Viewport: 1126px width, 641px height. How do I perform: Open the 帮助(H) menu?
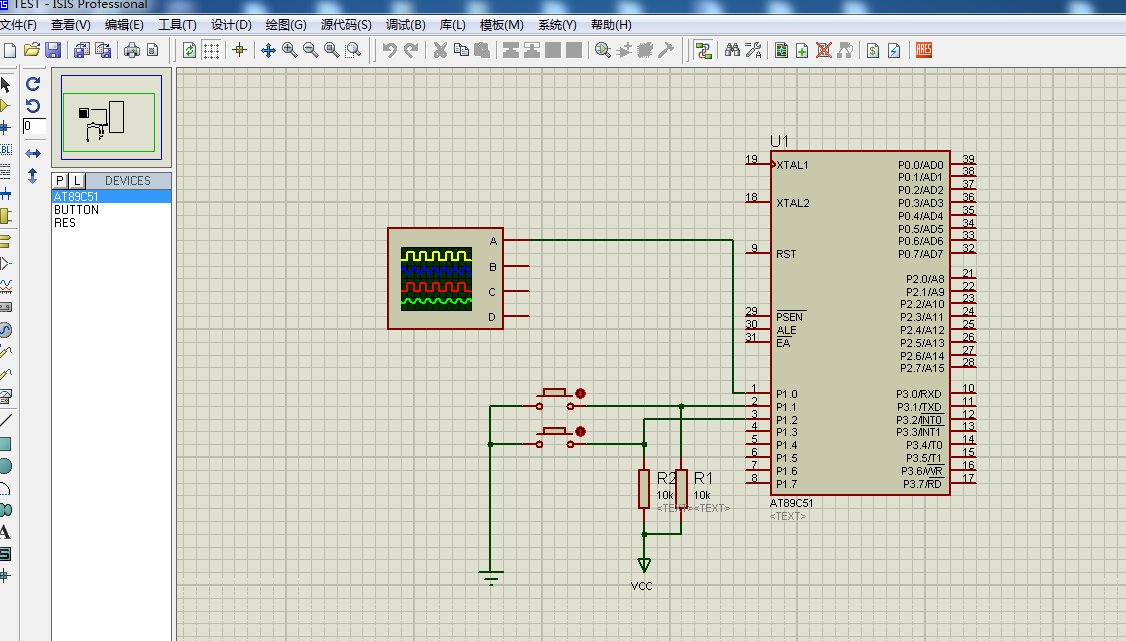[611, 24]
